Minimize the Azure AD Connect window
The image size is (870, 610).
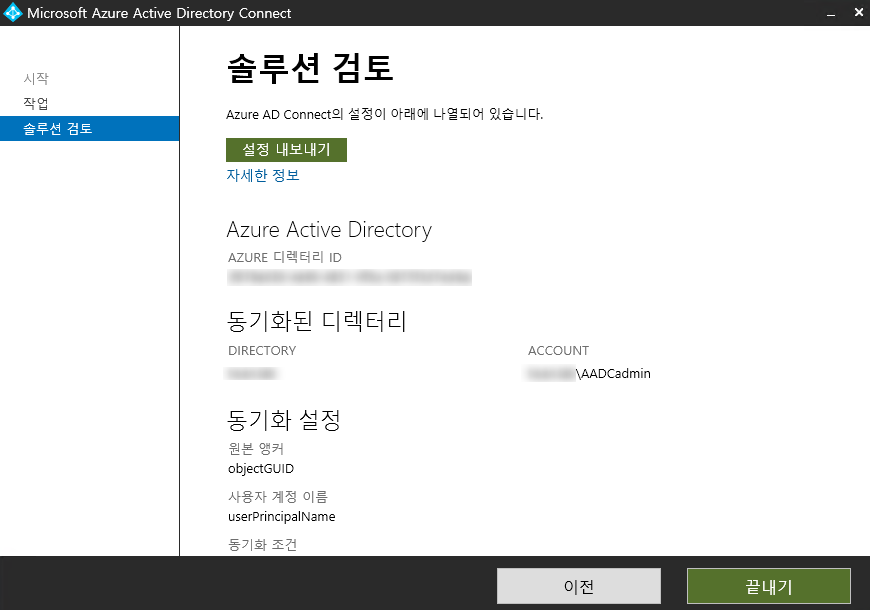coord(831,13)
